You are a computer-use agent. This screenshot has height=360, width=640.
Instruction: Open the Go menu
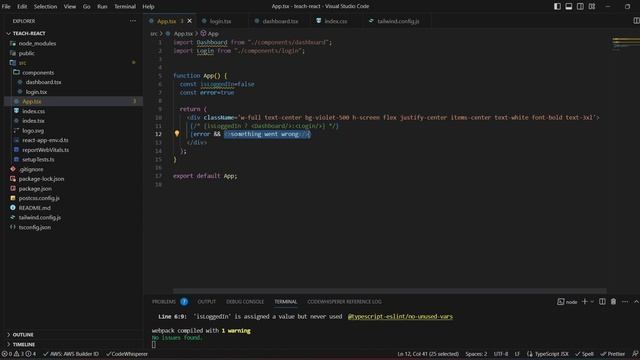(87, 7)
